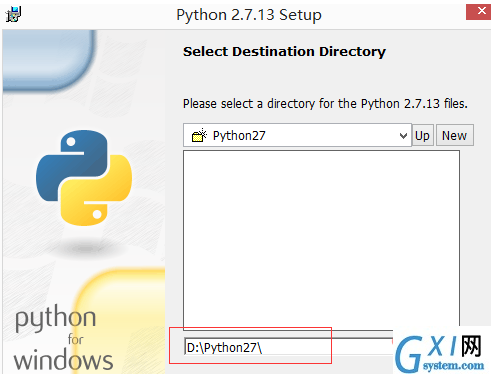Click the 'python for windows' branding text
Image resolution: width=491 pixels, height=374 pixels.
(x=63, y=338)
